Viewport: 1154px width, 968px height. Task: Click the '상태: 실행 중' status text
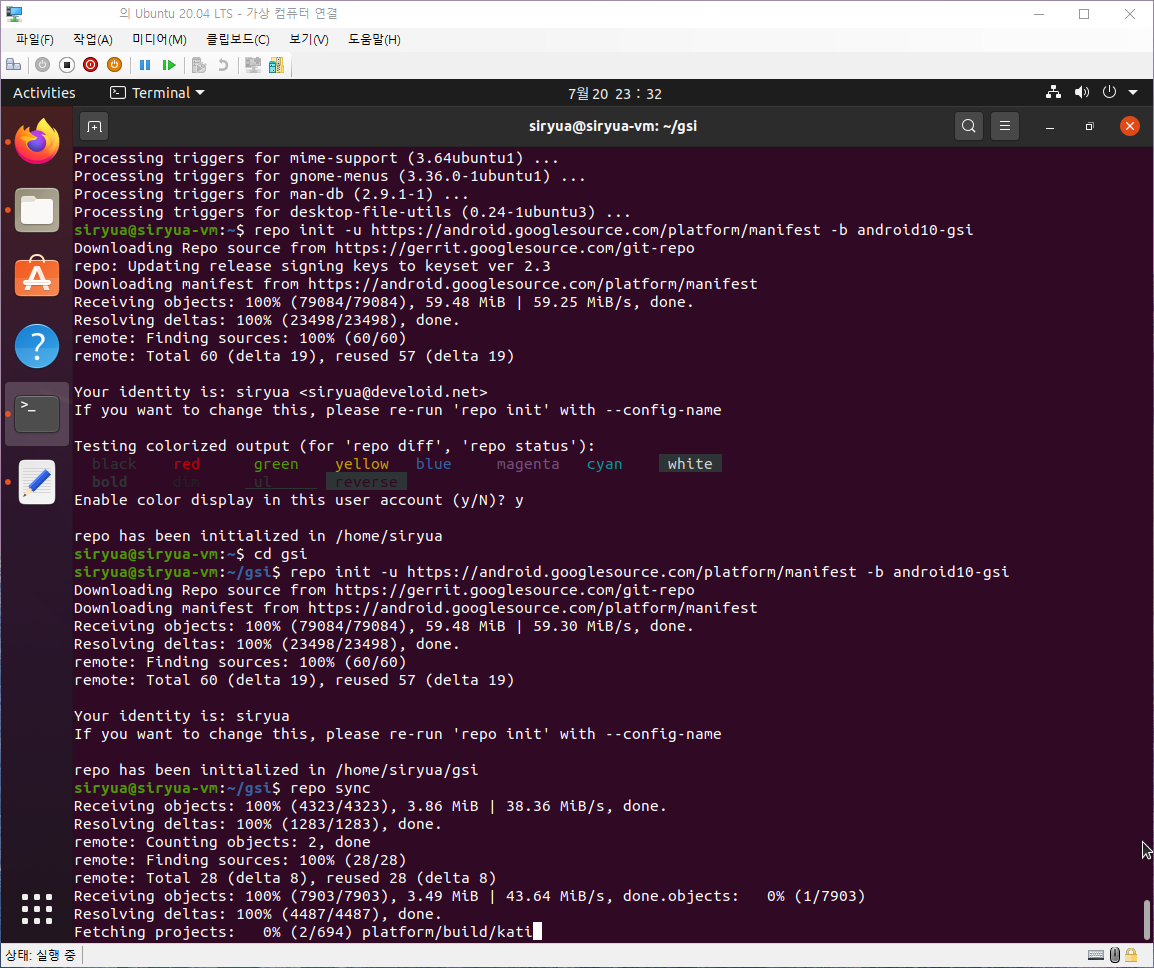point(40,955)
